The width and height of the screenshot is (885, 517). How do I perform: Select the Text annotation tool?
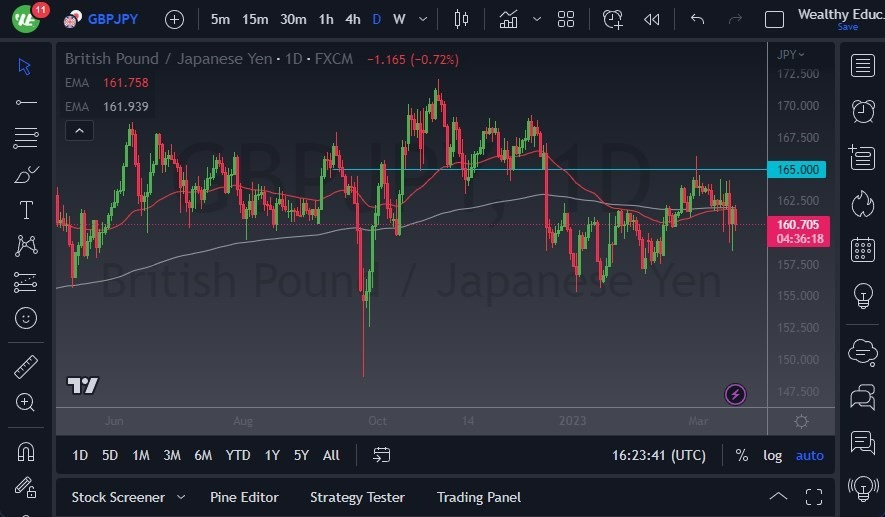pos(26,210)
